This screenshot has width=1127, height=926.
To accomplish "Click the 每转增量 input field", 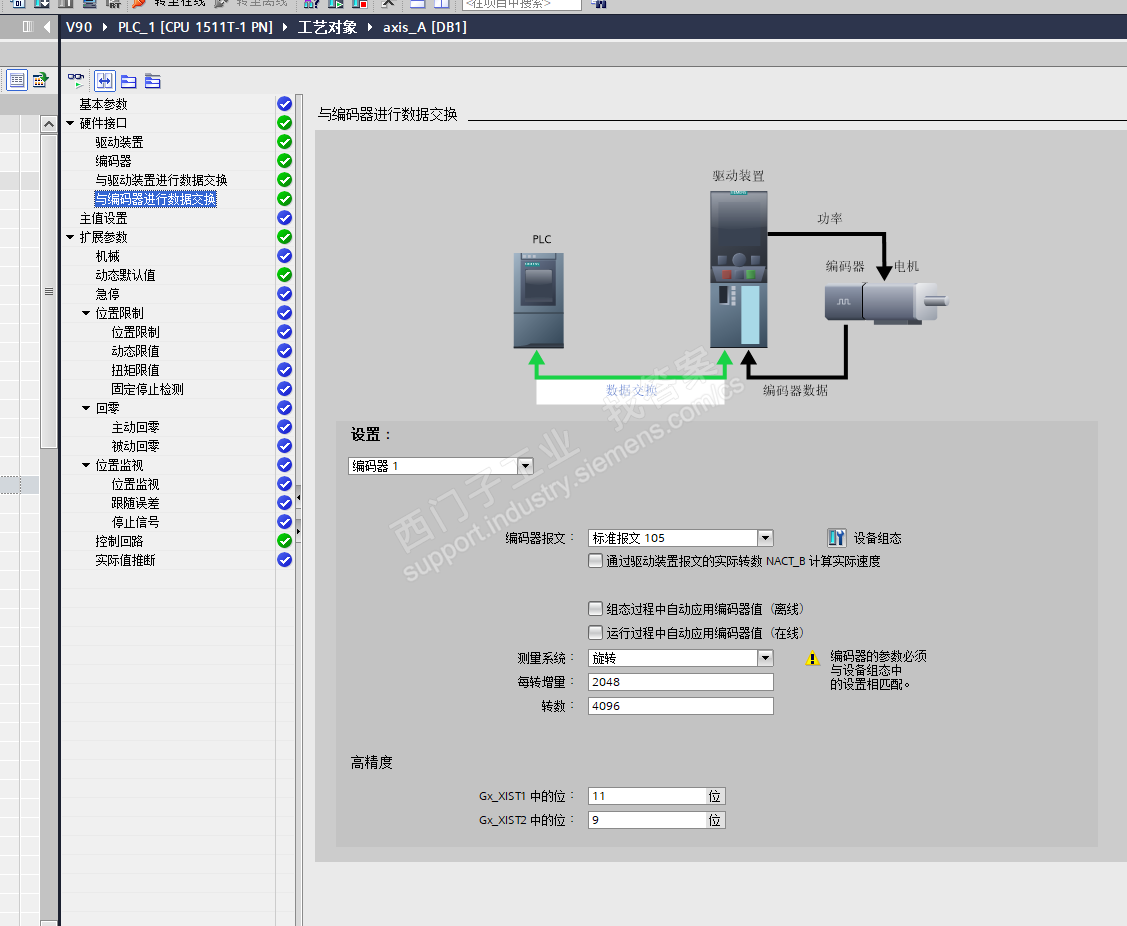I will pyautogui.click(x=681, y=682).
